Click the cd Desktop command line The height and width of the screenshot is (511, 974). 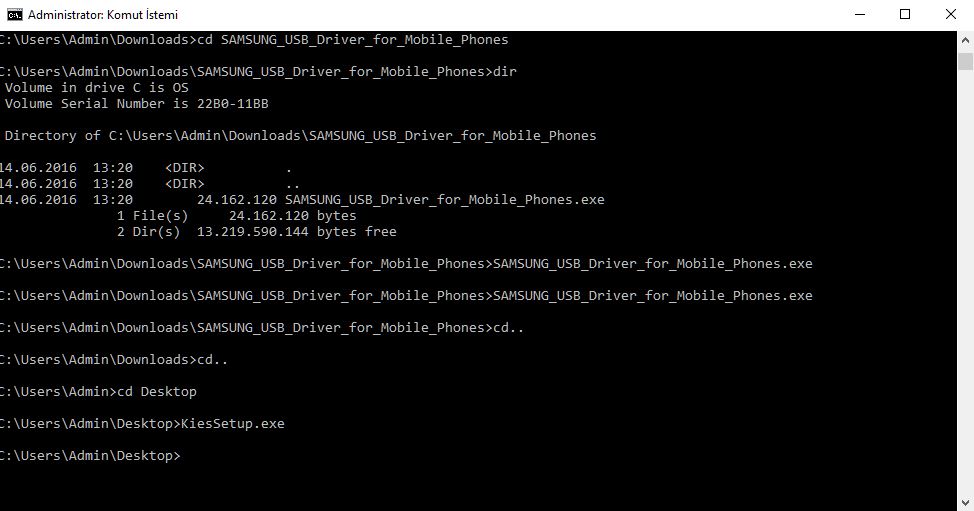98,392
